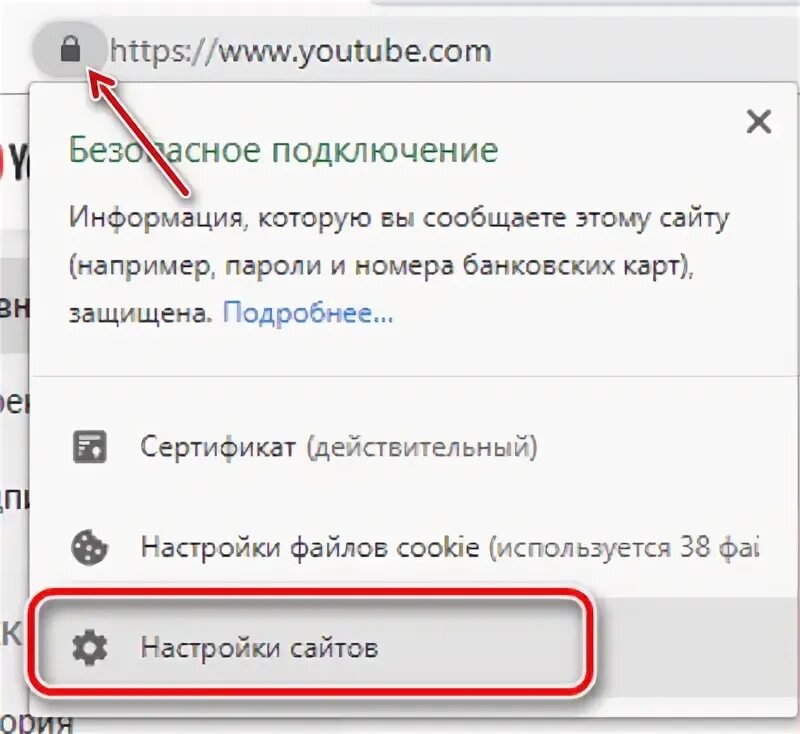Click the certificate icon
This screenshot has width=800, height=734.
pos(90,447)
